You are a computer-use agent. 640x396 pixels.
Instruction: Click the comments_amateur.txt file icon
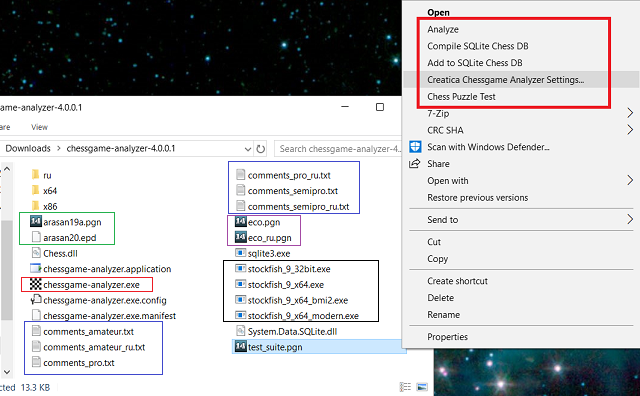36,331
